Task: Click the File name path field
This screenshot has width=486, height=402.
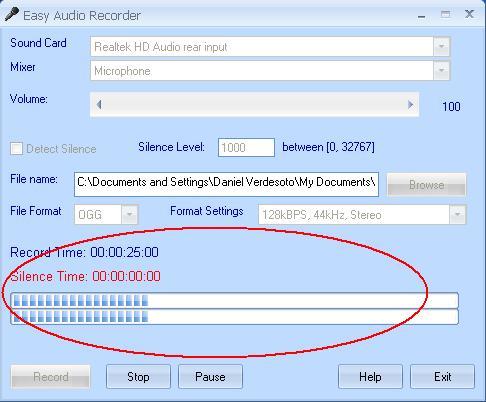Action: click(226, 184)
